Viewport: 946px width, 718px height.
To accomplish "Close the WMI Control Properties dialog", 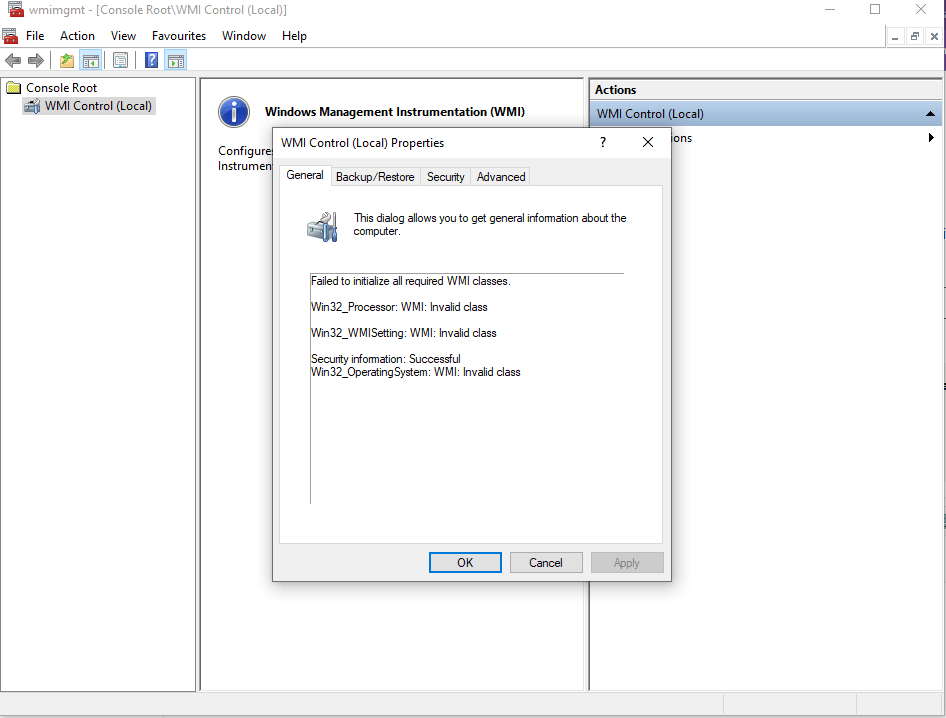I will pyautogui.click(x=648, y=142).
